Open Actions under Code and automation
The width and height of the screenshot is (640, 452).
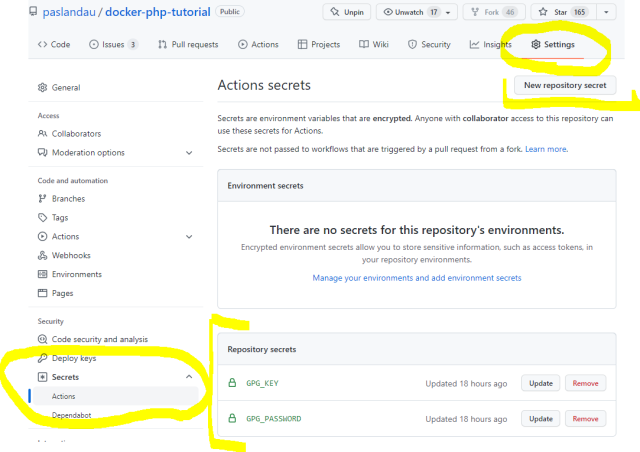click(65, 236)
